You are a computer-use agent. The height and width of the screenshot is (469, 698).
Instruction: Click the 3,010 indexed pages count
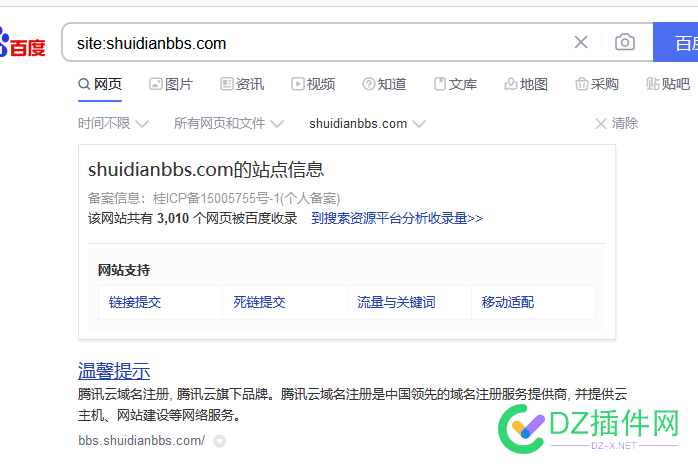coord(173,218)
